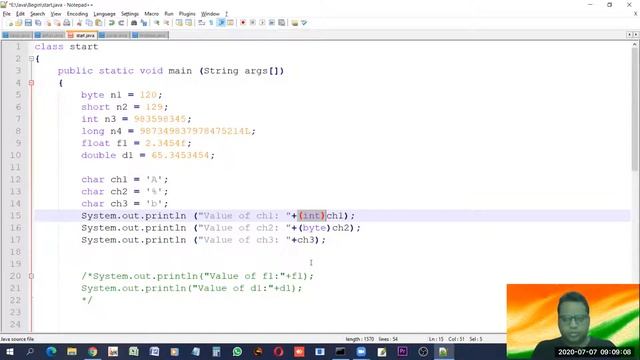Click the Cut toolbar icon
The height and width of the screenshot is (360, 640).
(79, 23)
